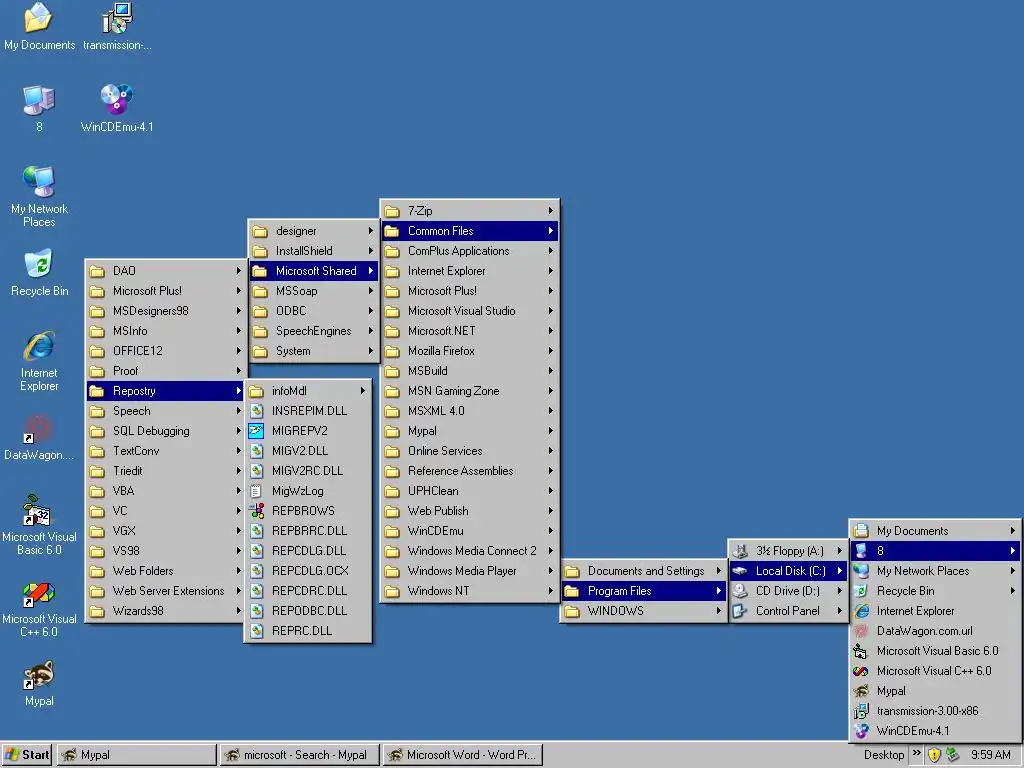Click the INSREPIM.DLL file icon

coord(257,411)
